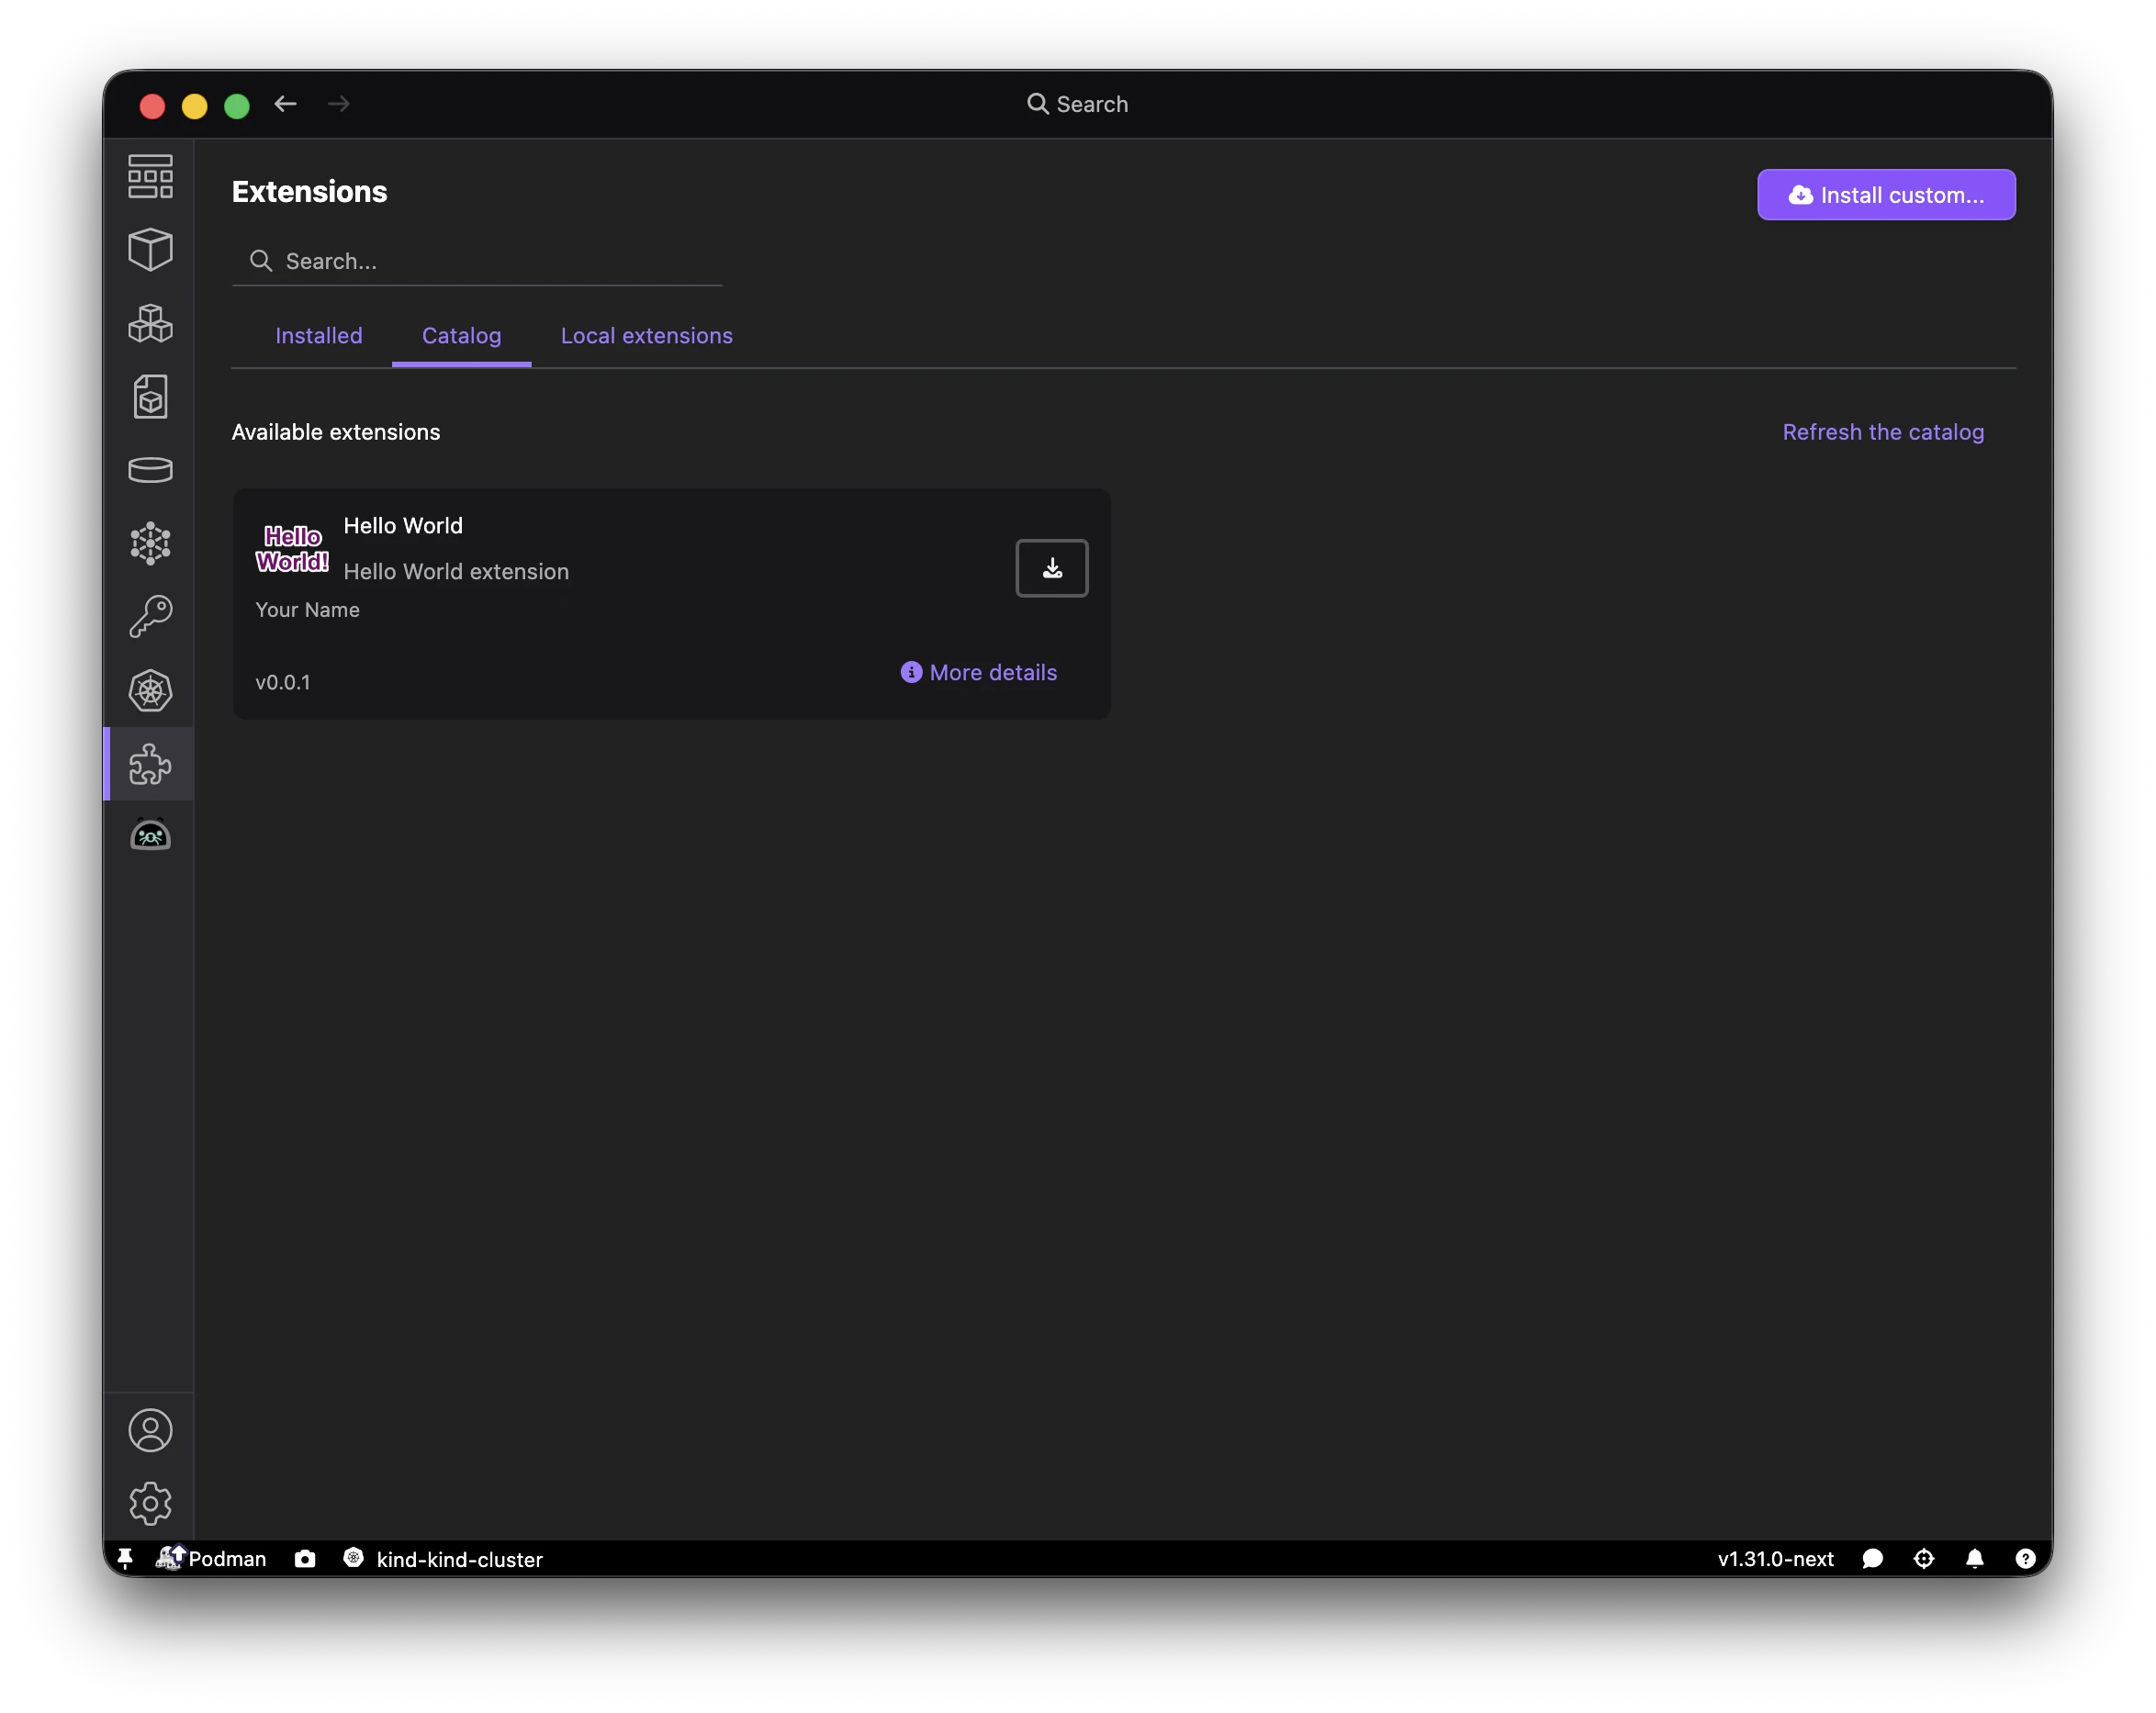The image size is (2156, 1713).
Task: Open the Dashboard icon in sidebar
Action: (x=150, y=176)
